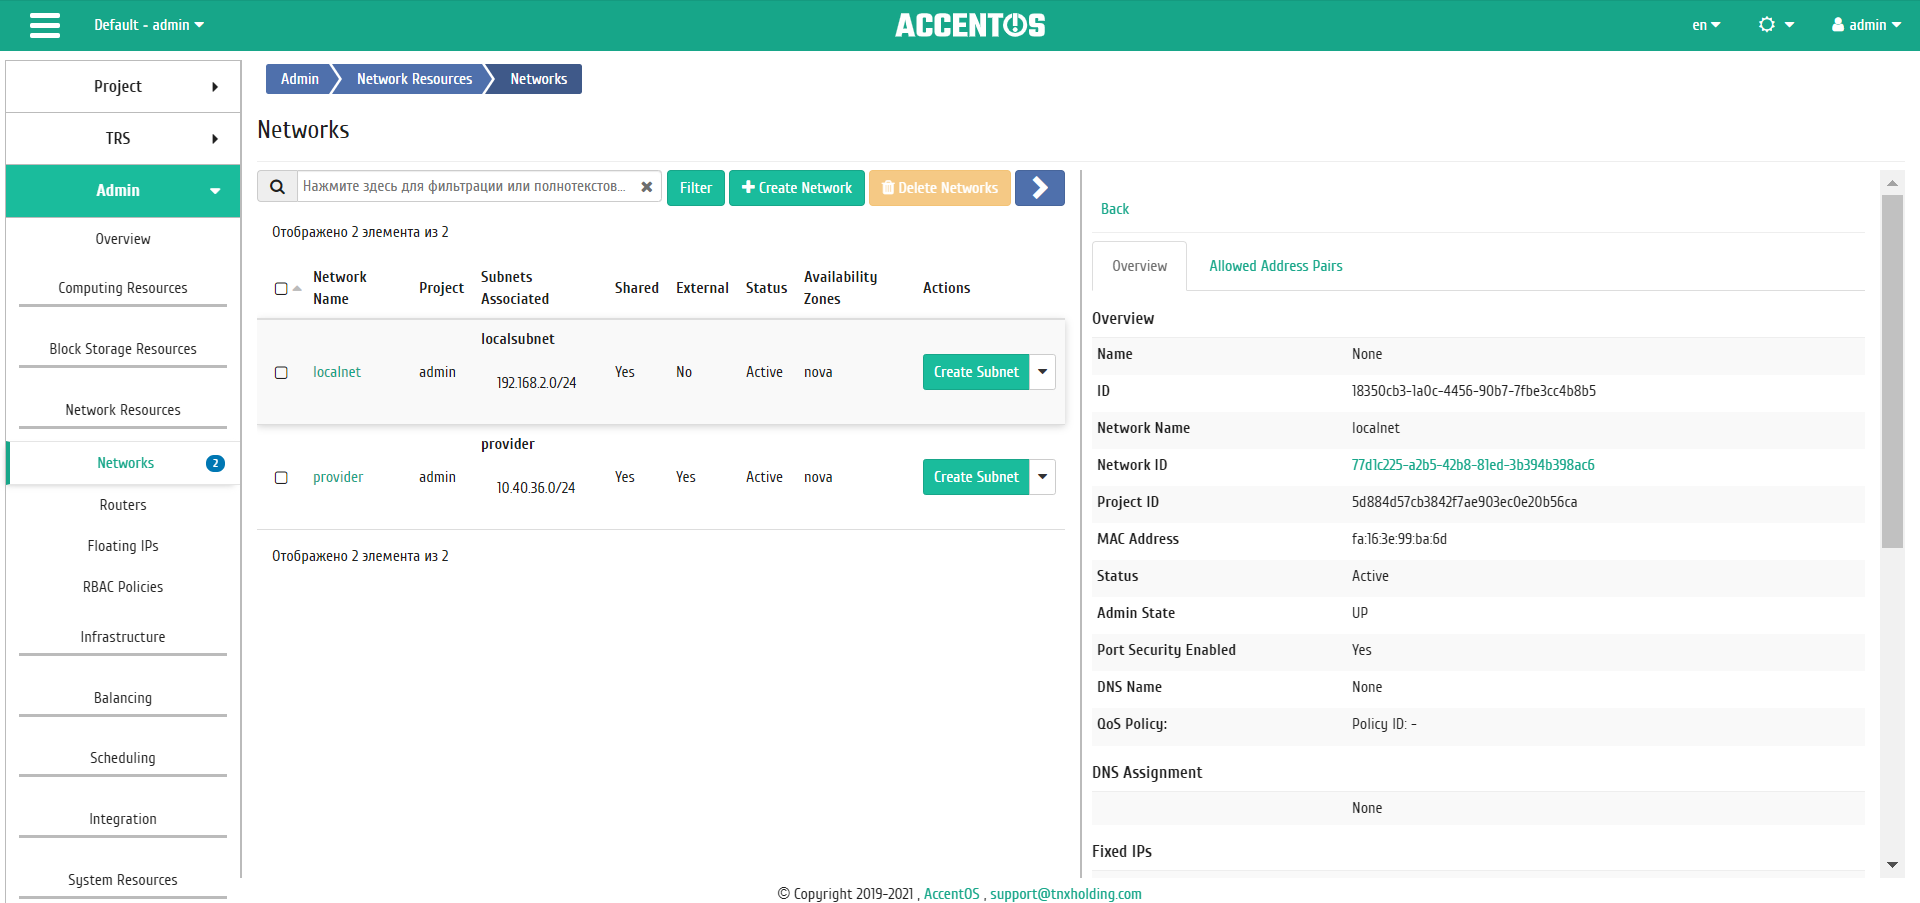
Task: Open the provider network link
Action: coord(338,477)
